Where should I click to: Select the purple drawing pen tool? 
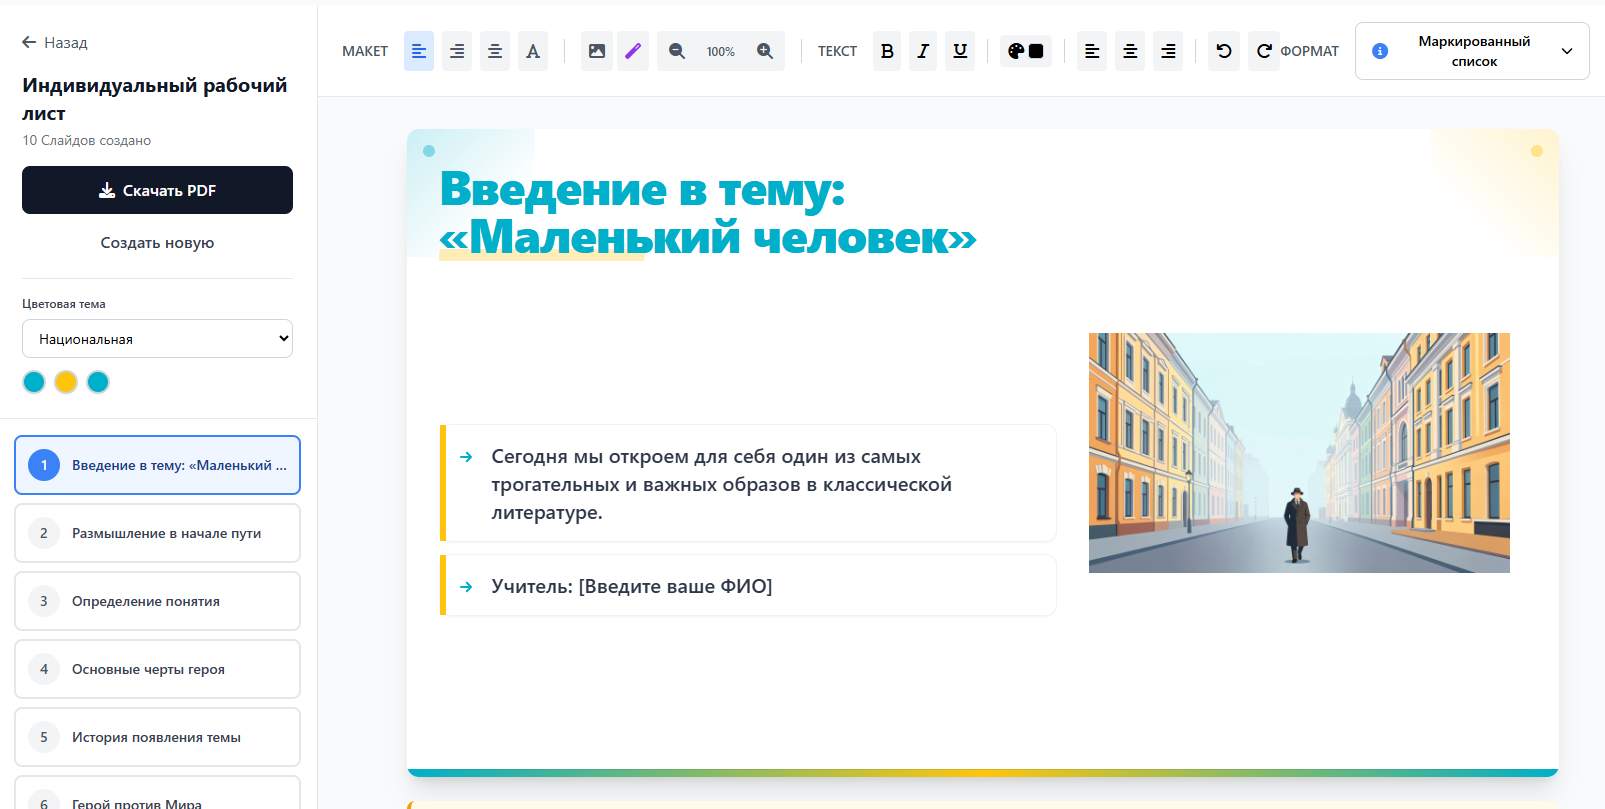point(633,51)
